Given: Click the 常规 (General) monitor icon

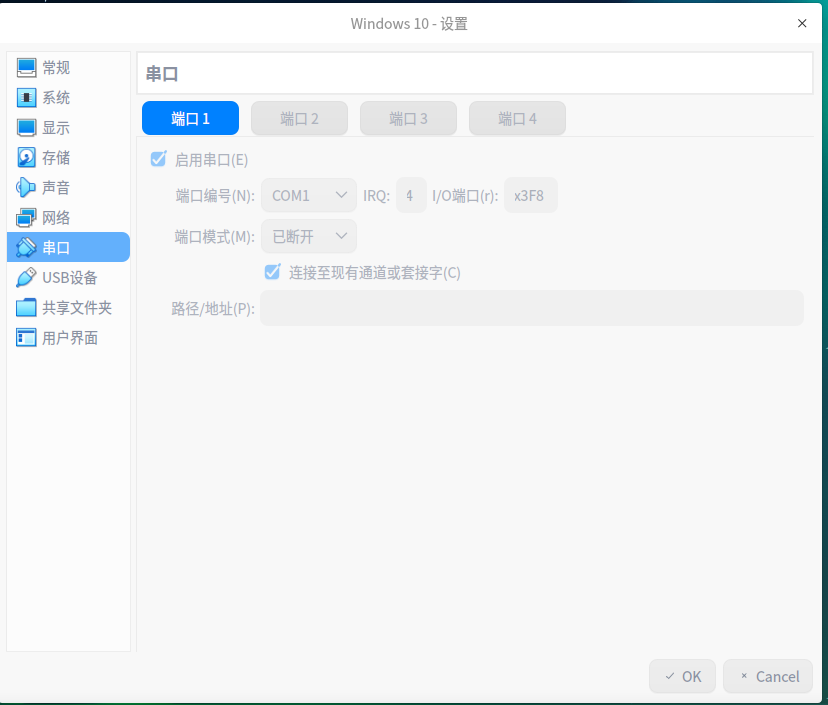Looking at the screenshot, I should (26, 68).
